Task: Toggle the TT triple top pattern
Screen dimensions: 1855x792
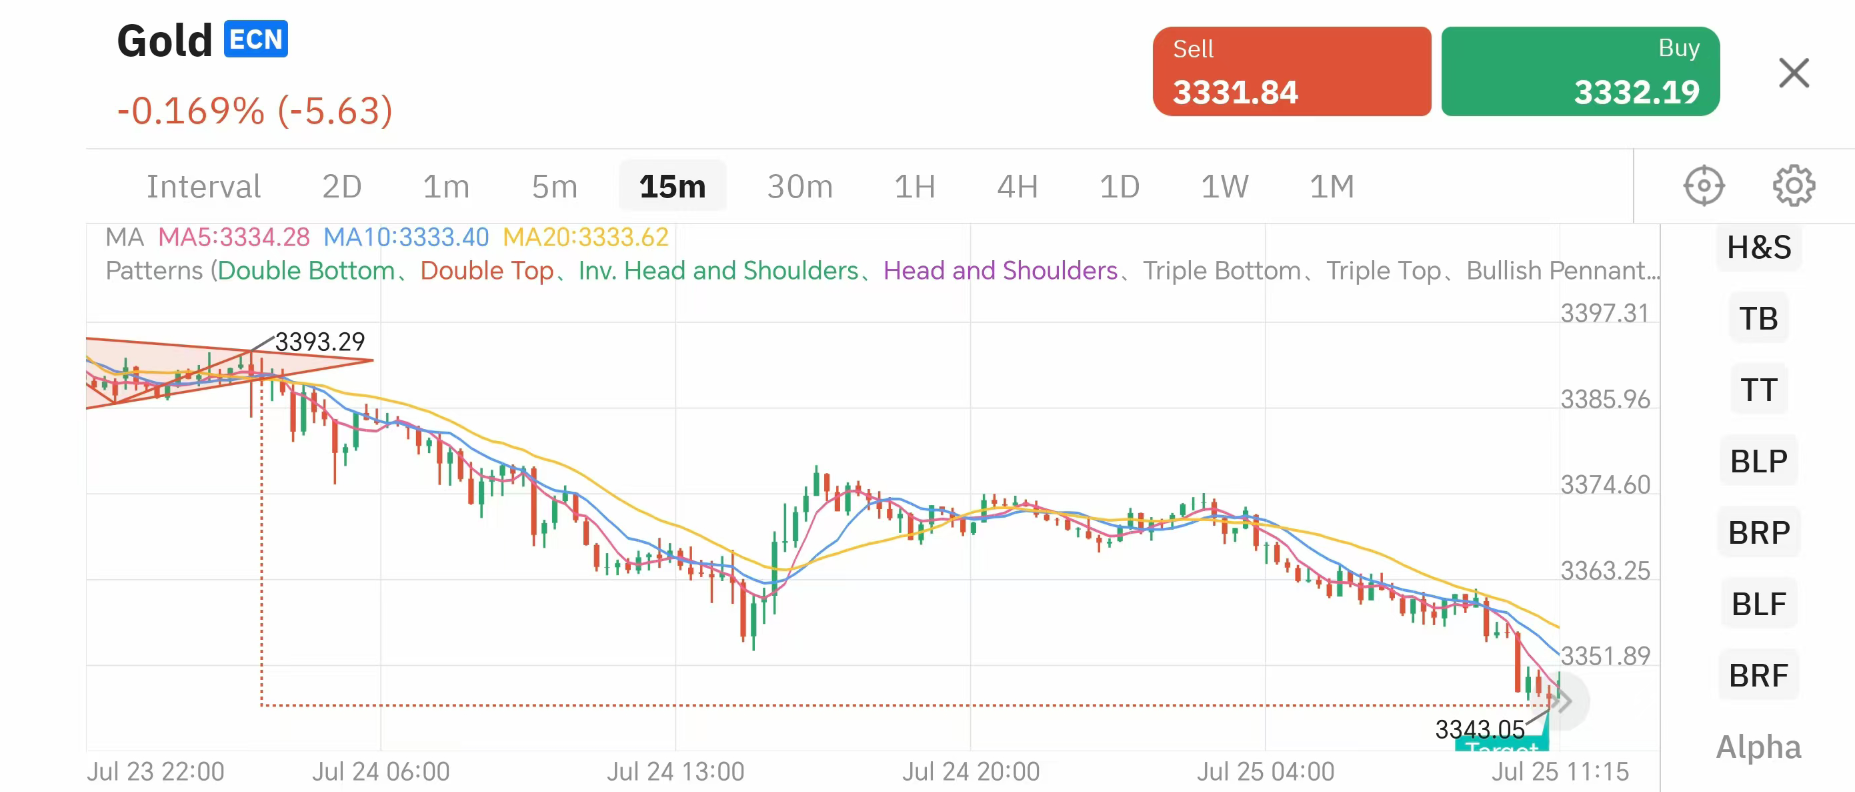Action: pos(1758,389)
